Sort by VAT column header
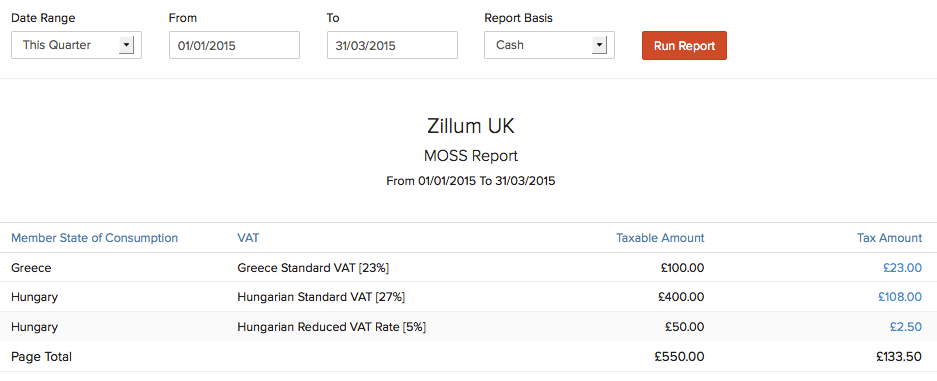The height and width of the screenshot is (381, 937). 248,238
